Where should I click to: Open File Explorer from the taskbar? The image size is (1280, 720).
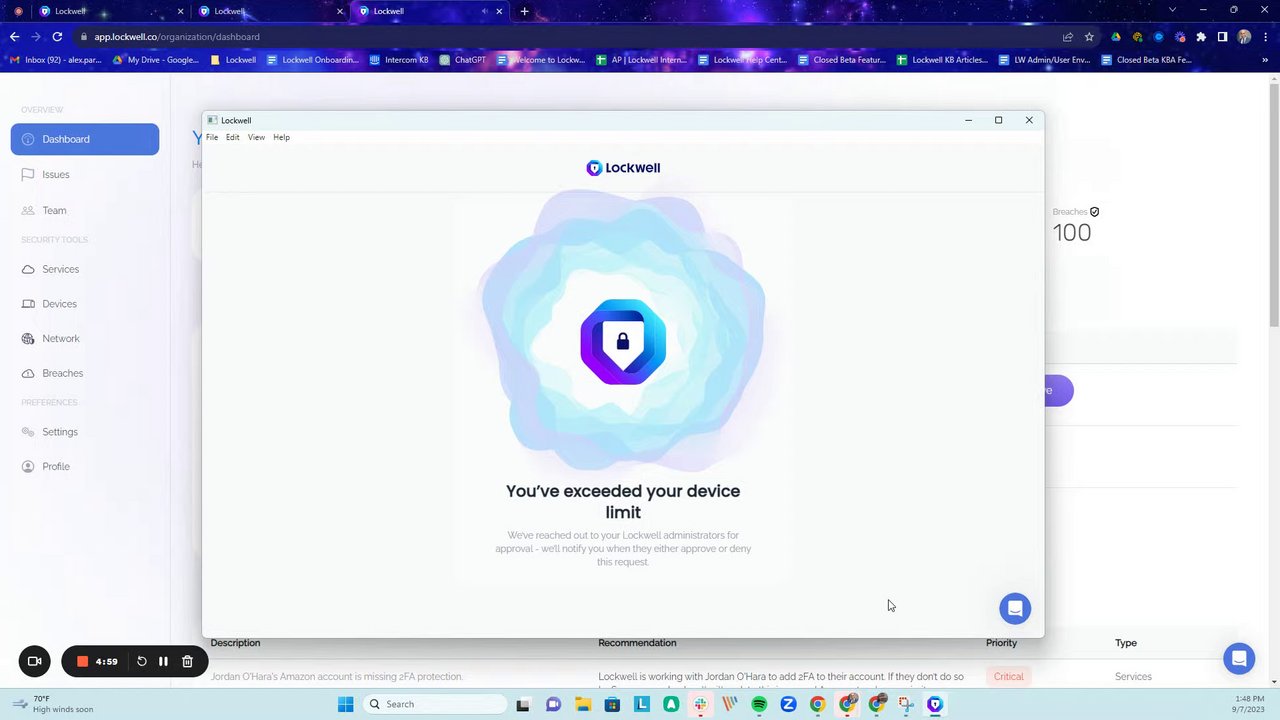tap(582, 704)
